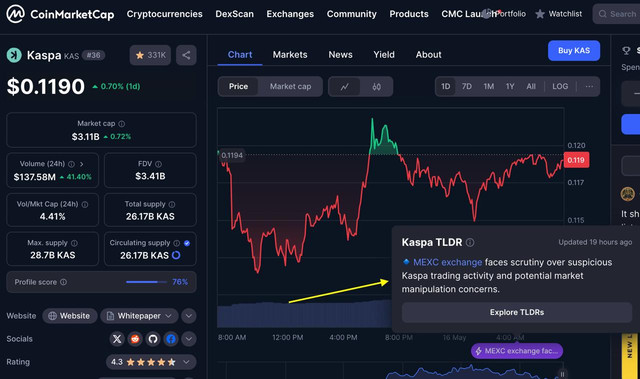Show Market cap info tooltip icon
The width and height of the screenshot is (640, 379).
(x=122, y=124)
